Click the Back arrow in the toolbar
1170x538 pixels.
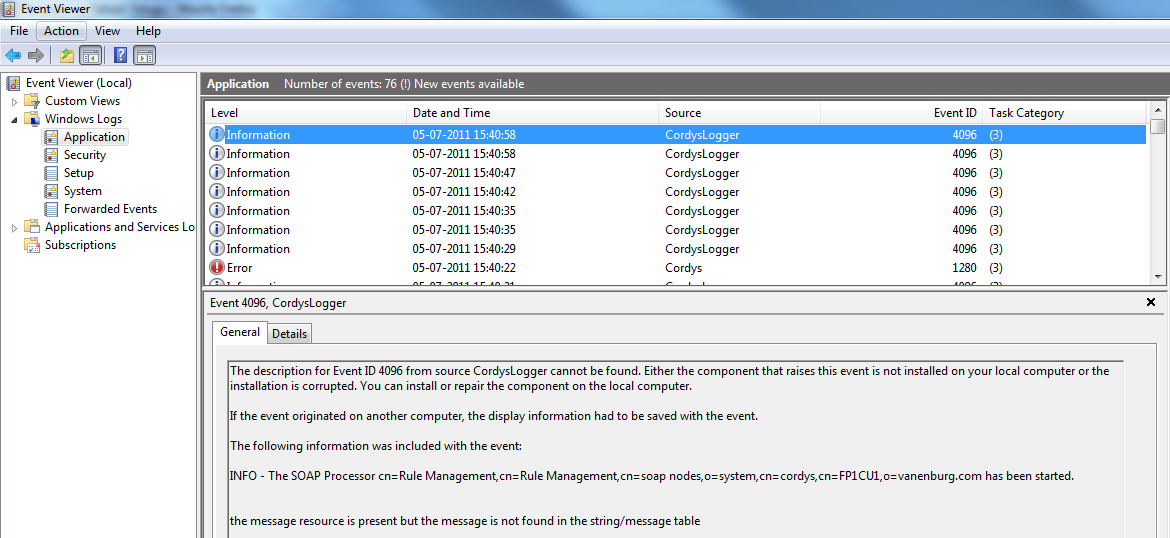13,56
